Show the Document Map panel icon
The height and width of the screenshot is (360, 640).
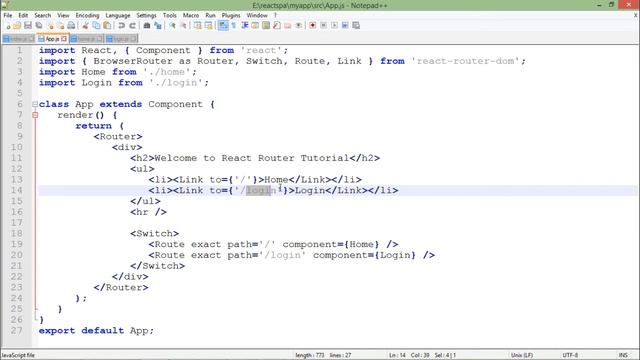266,25
